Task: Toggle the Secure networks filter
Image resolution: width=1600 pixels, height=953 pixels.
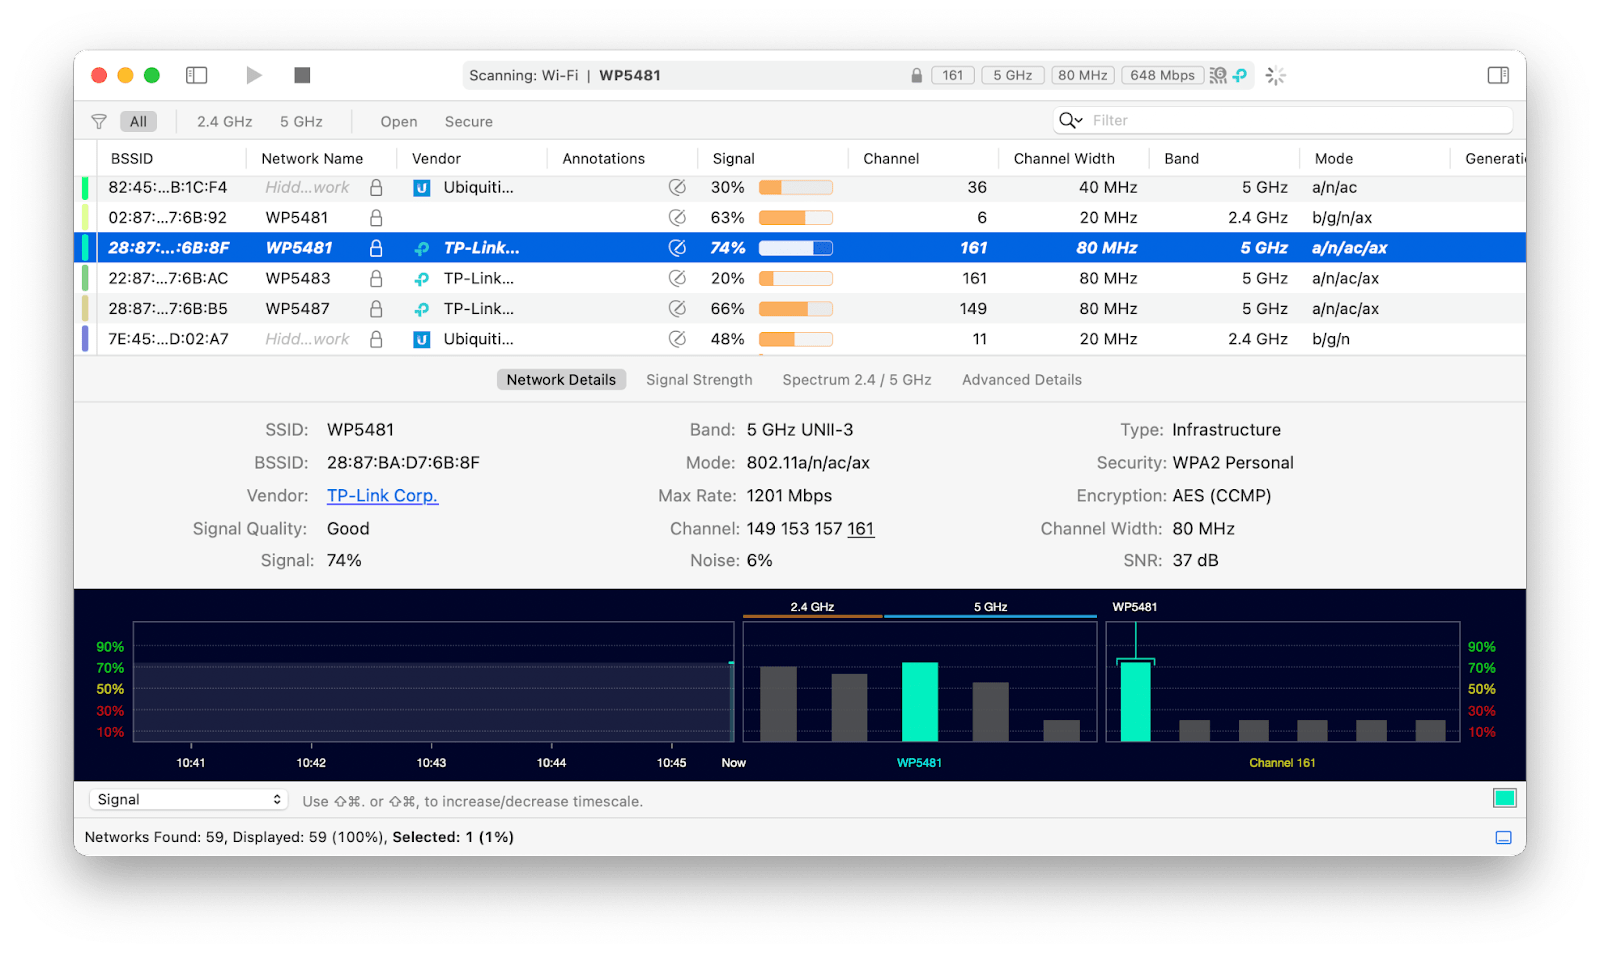Action: [x=469, y=122]
